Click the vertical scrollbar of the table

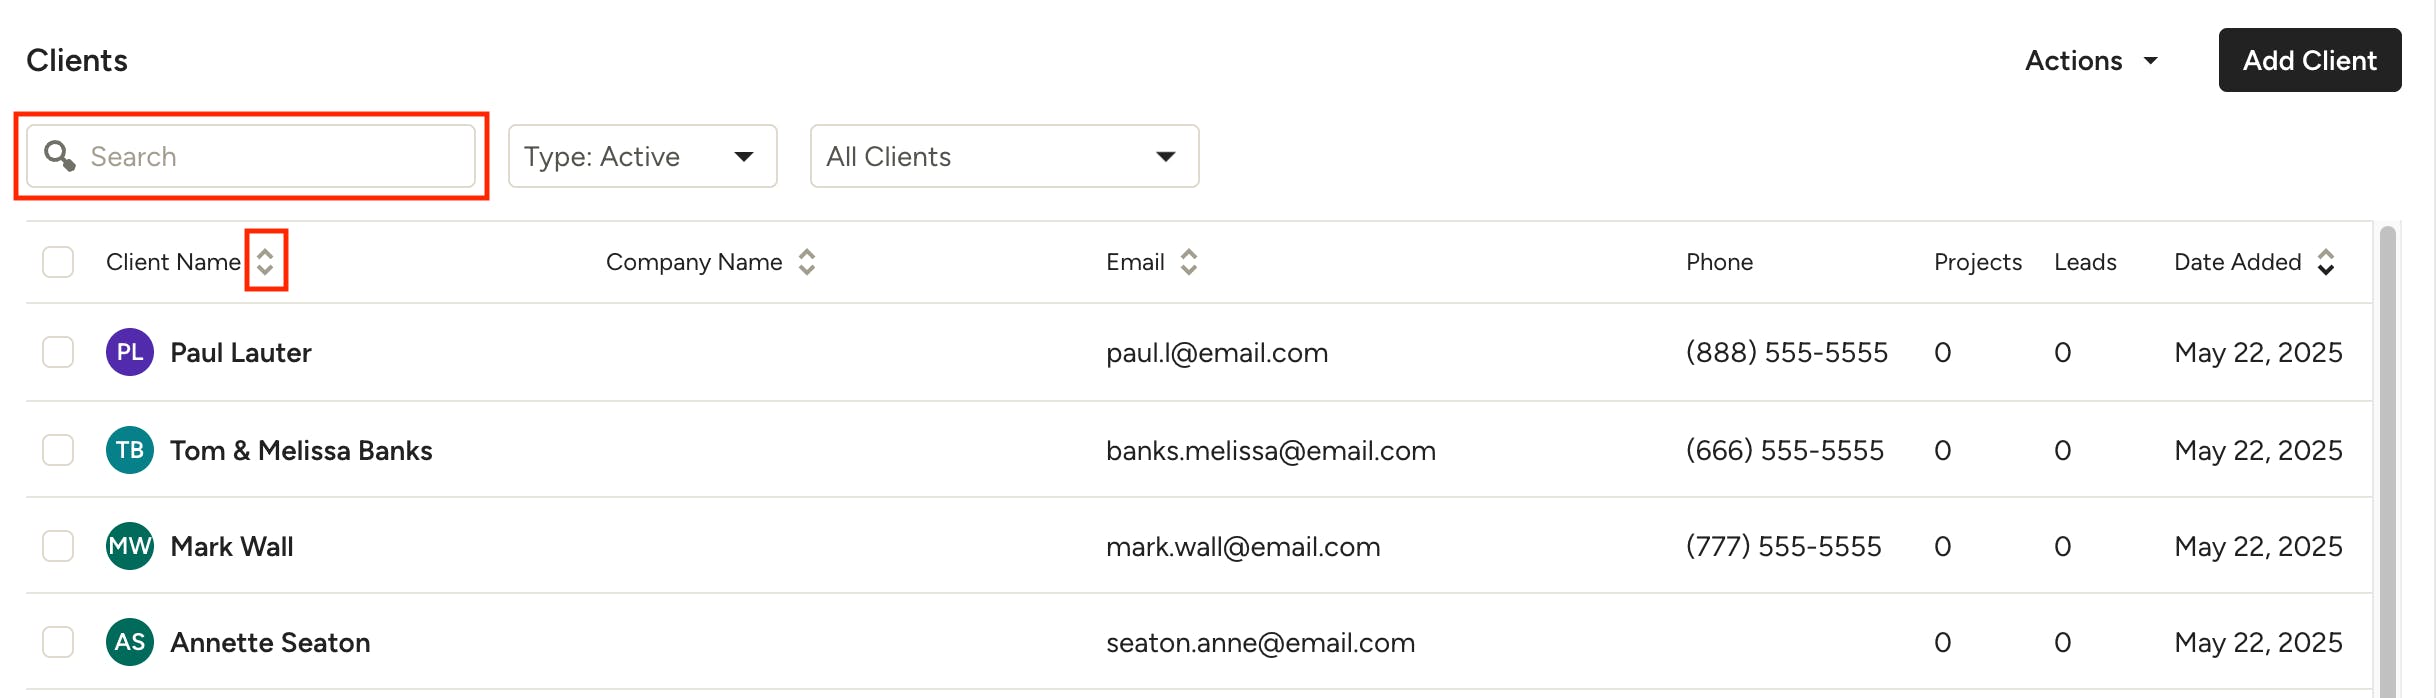tap(2388, 450)
